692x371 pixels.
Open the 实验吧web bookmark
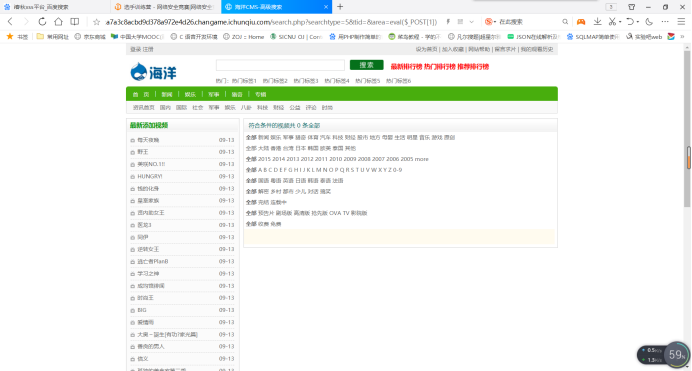point(644,37)
